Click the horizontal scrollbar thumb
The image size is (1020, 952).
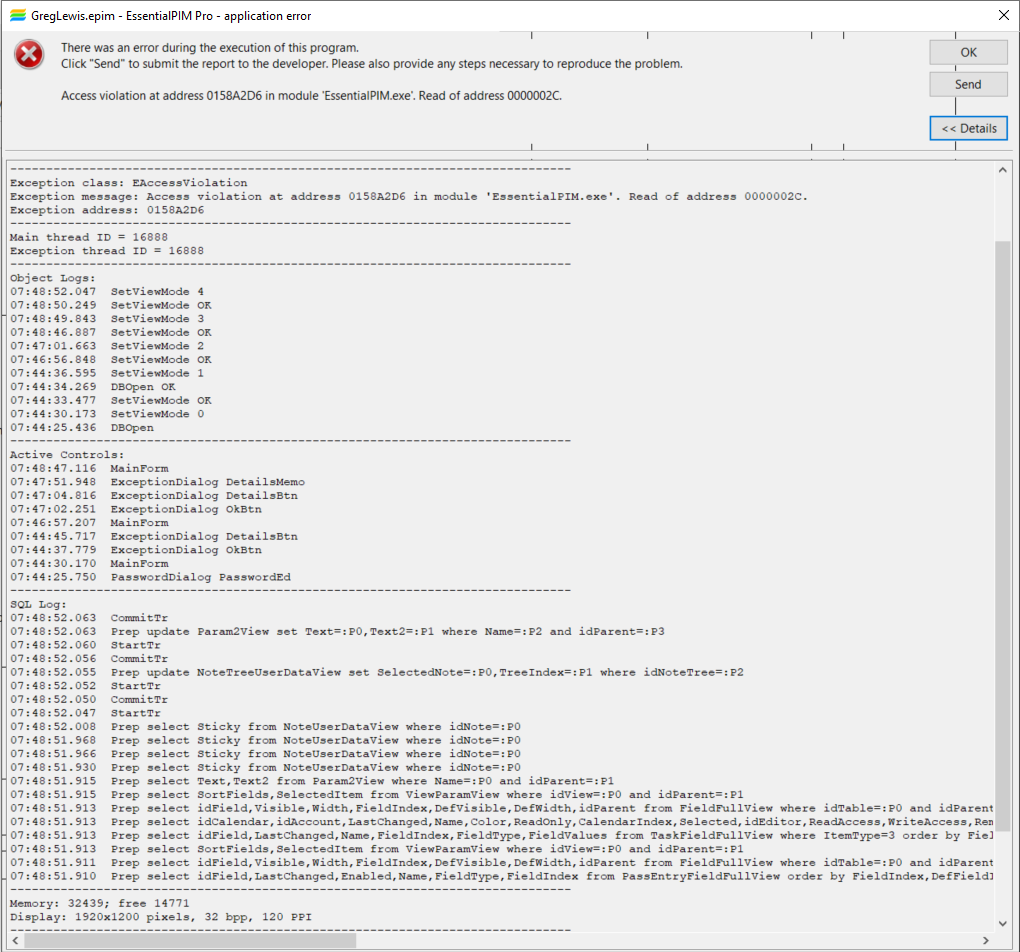(x=190, y=940)
